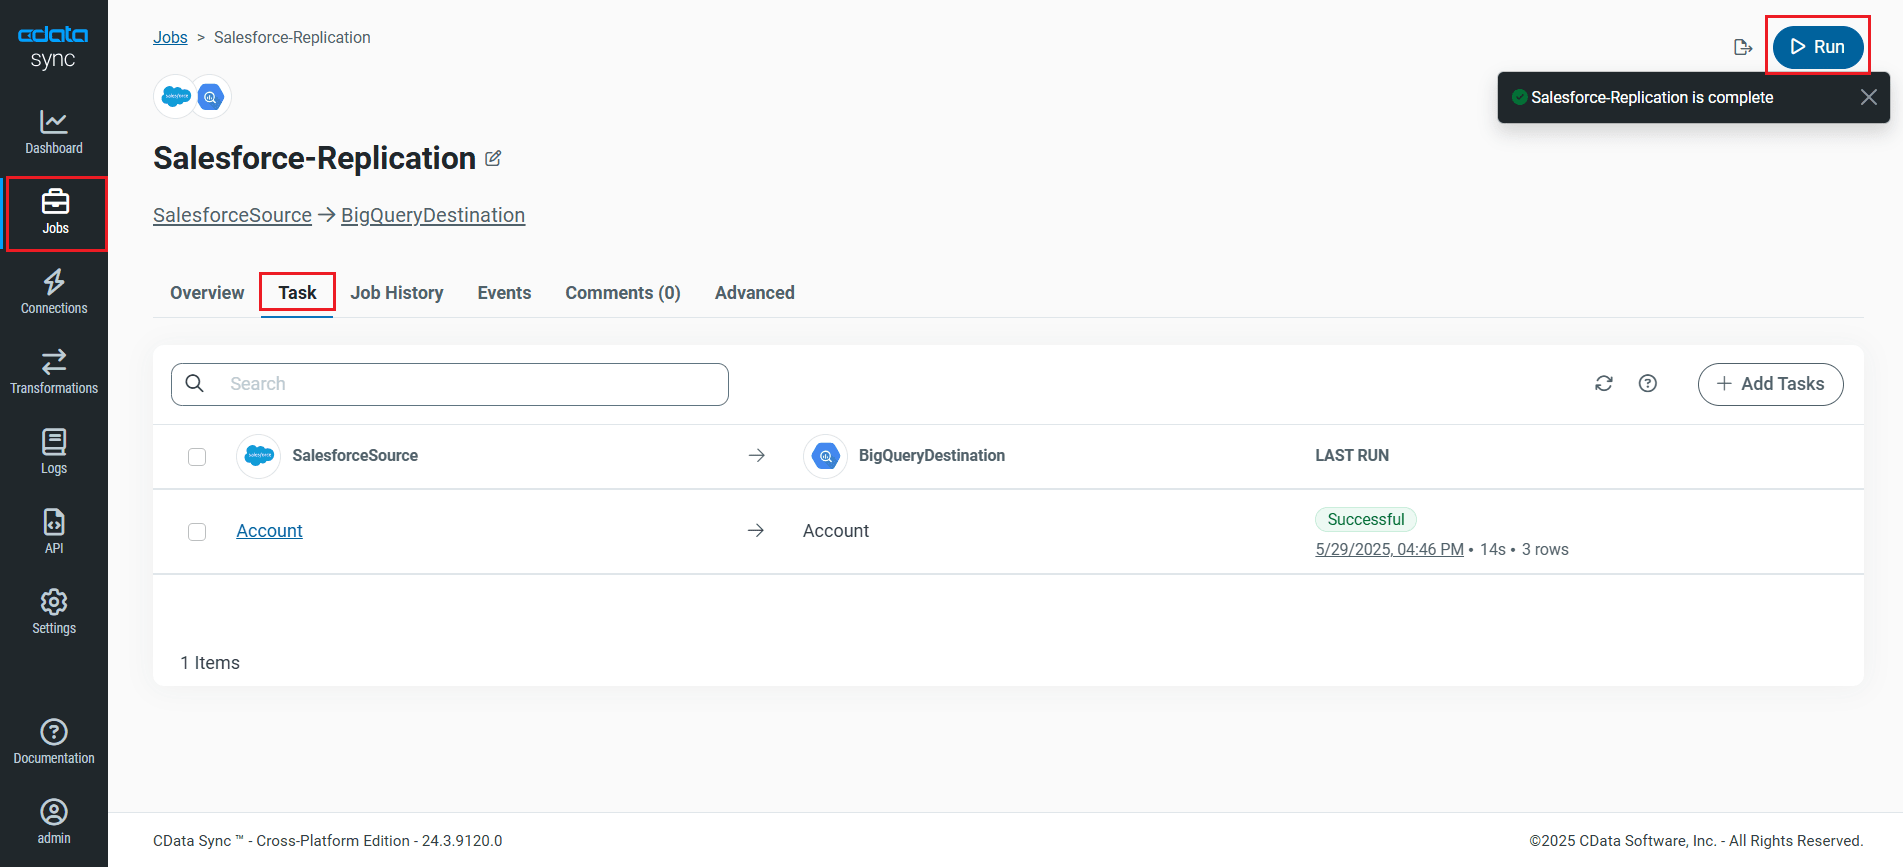Open the SalesforceSource connection link
Viewport: 1903px width, 867px height.
(x=232, y=215)
